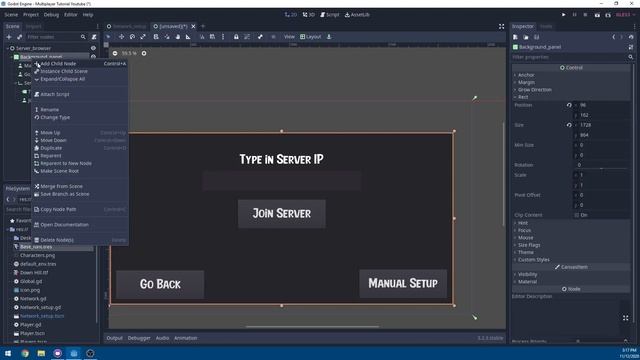640x360 pixels.
Task: Select the Rotate mode tool
Action: click(132, 37)
